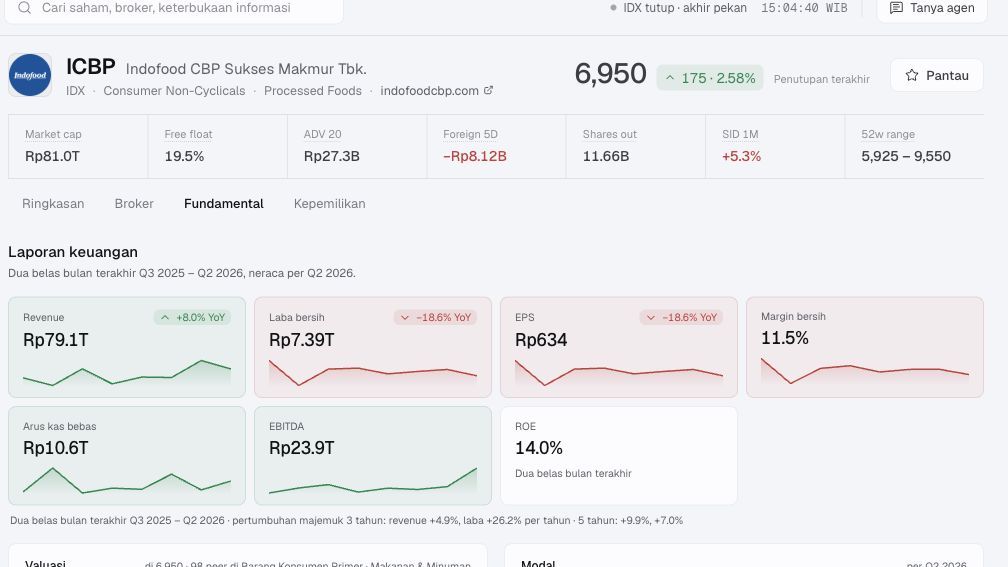Click the last price 6,950

click(x=610, y=74)
